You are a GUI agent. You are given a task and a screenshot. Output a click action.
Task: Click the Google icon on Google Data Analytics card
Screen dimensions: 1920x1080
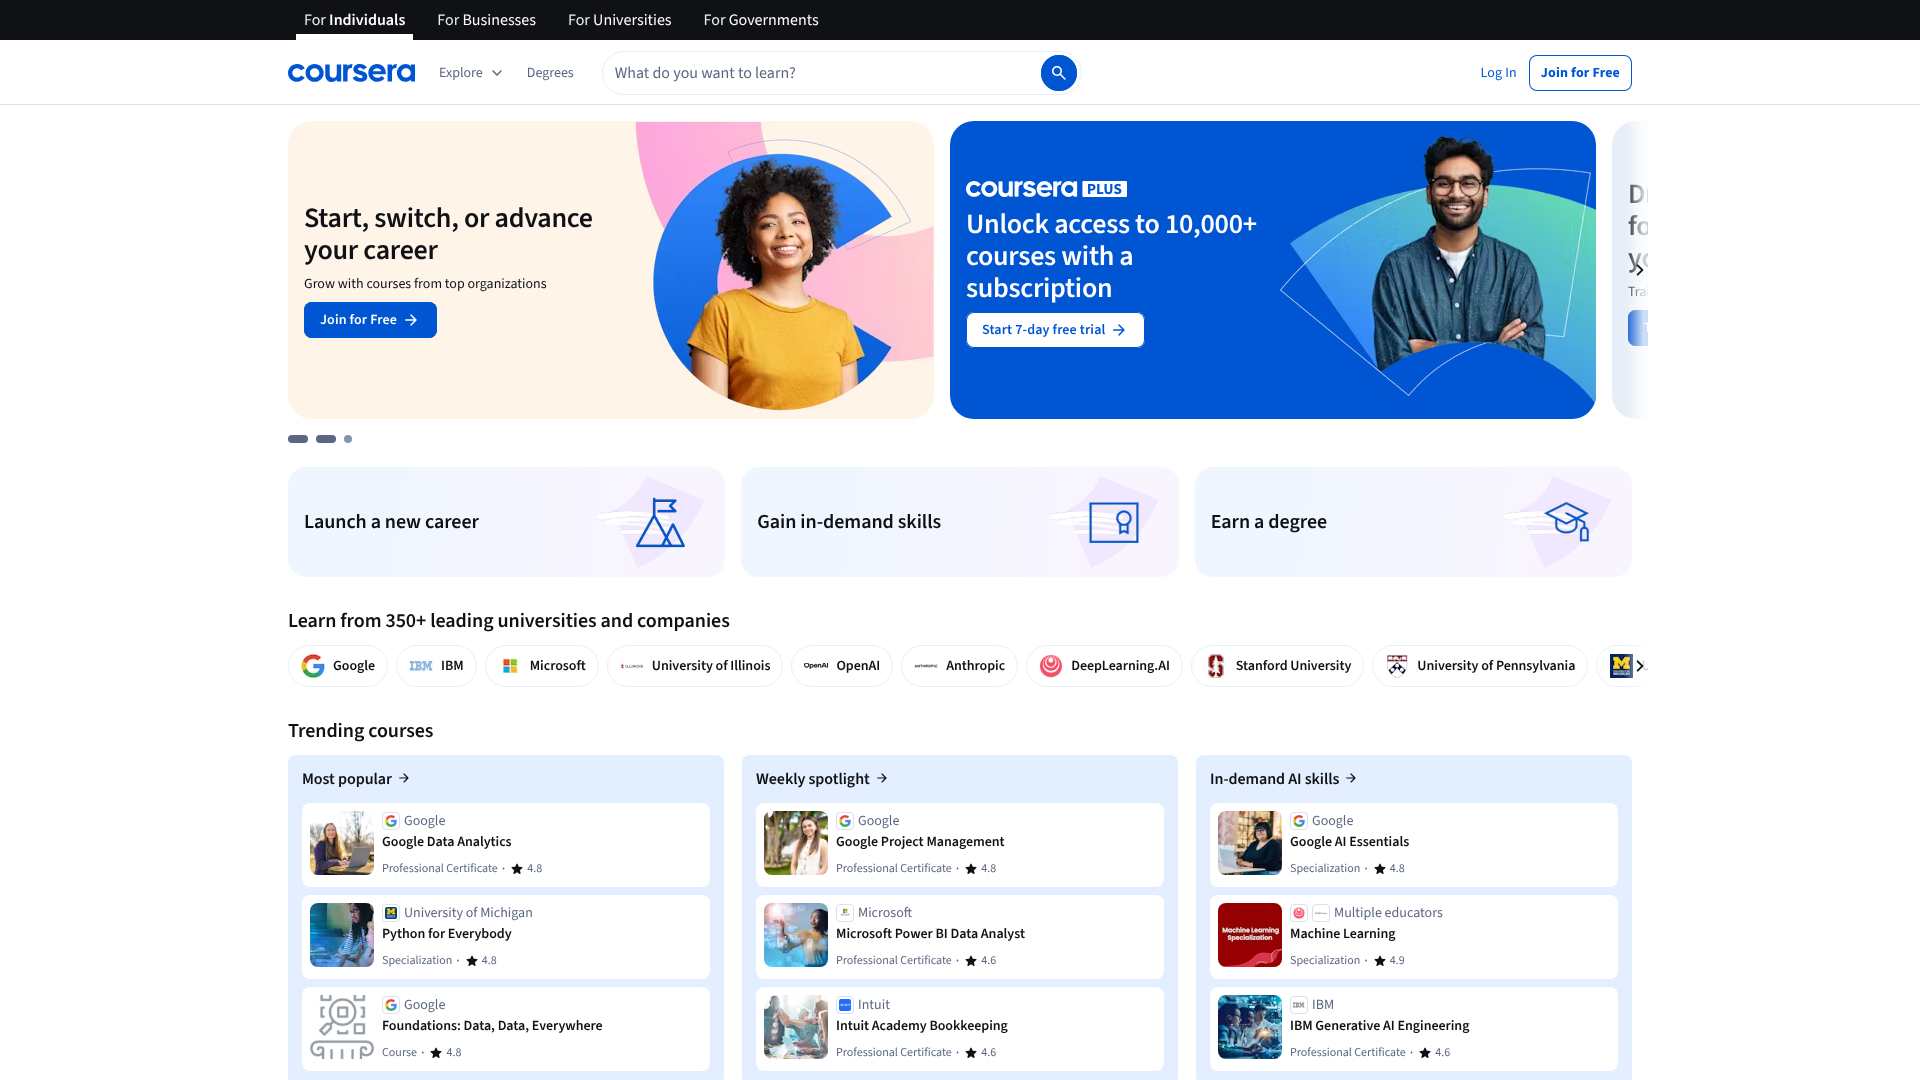(391, 820)
